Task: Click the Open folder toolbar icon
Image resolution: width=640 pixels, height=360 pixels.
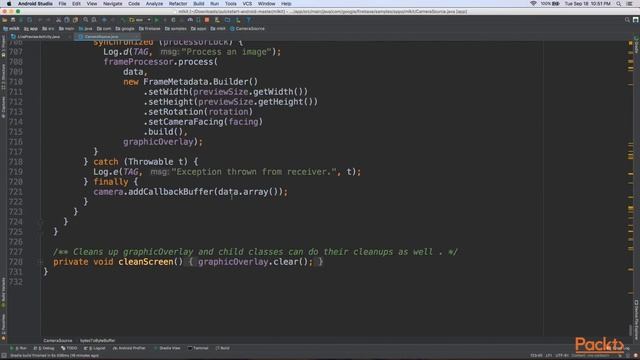Action: [5, 20]
